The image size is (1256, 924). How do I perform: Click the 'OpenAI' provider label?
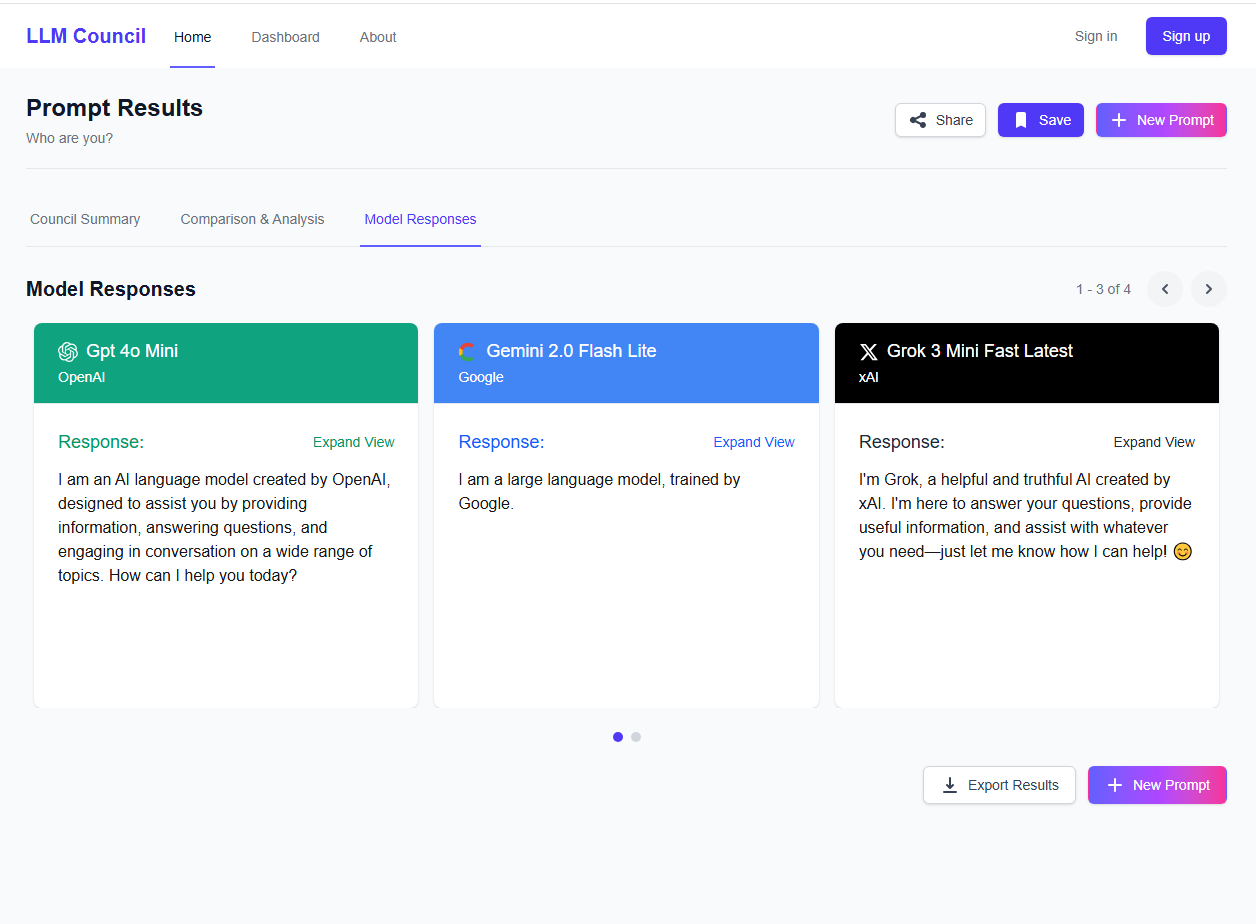tap(81, 377)
